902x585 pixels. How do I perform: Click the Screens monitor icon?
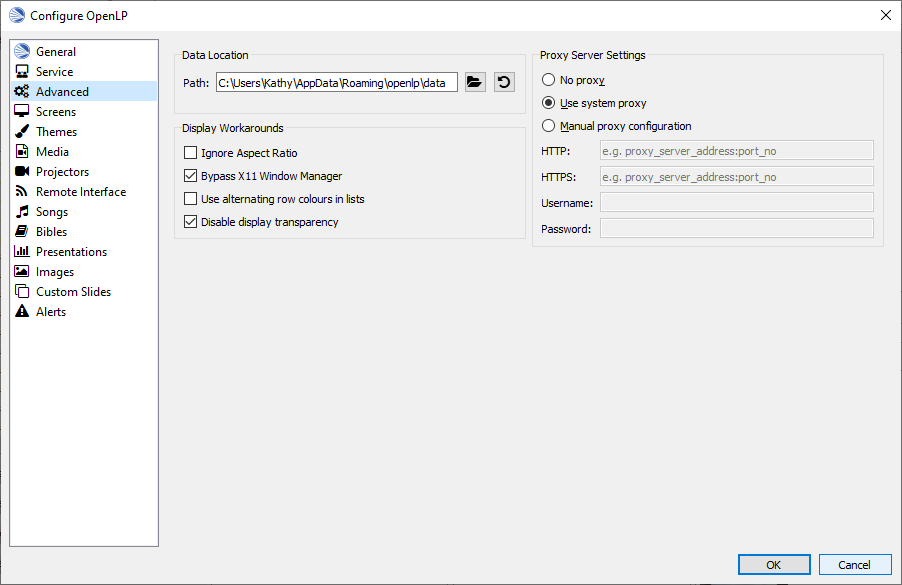(x=22, y=111)
